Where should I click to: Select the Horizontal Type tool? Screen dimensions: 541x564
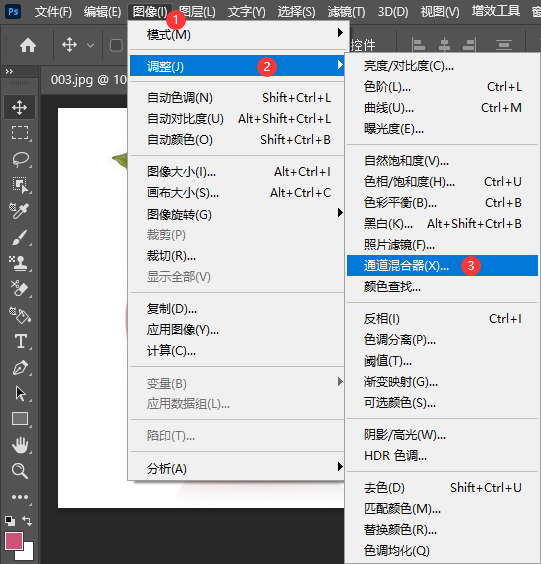point(19,341)
